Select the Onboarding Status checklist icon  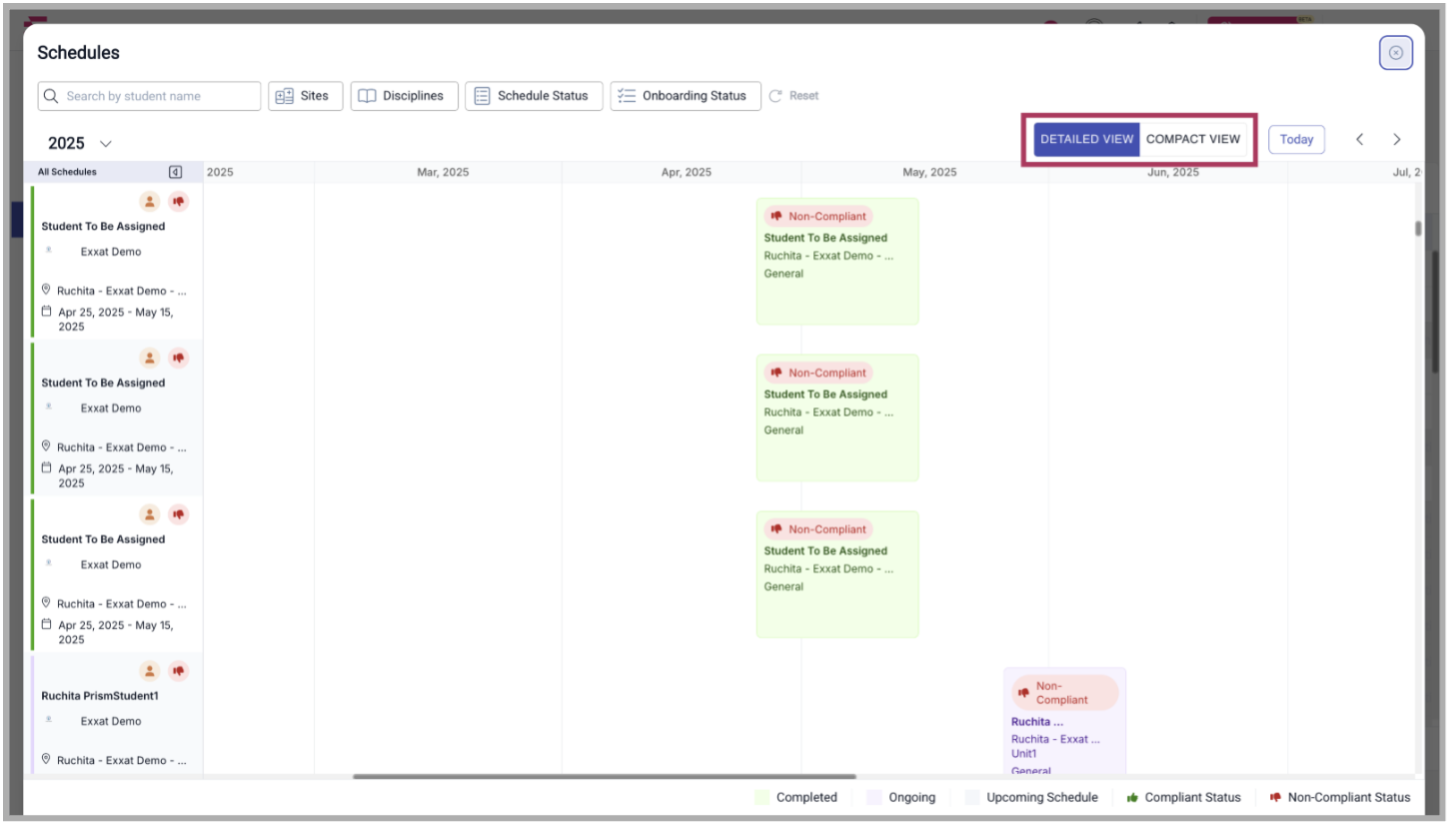[x=627, y=96]
